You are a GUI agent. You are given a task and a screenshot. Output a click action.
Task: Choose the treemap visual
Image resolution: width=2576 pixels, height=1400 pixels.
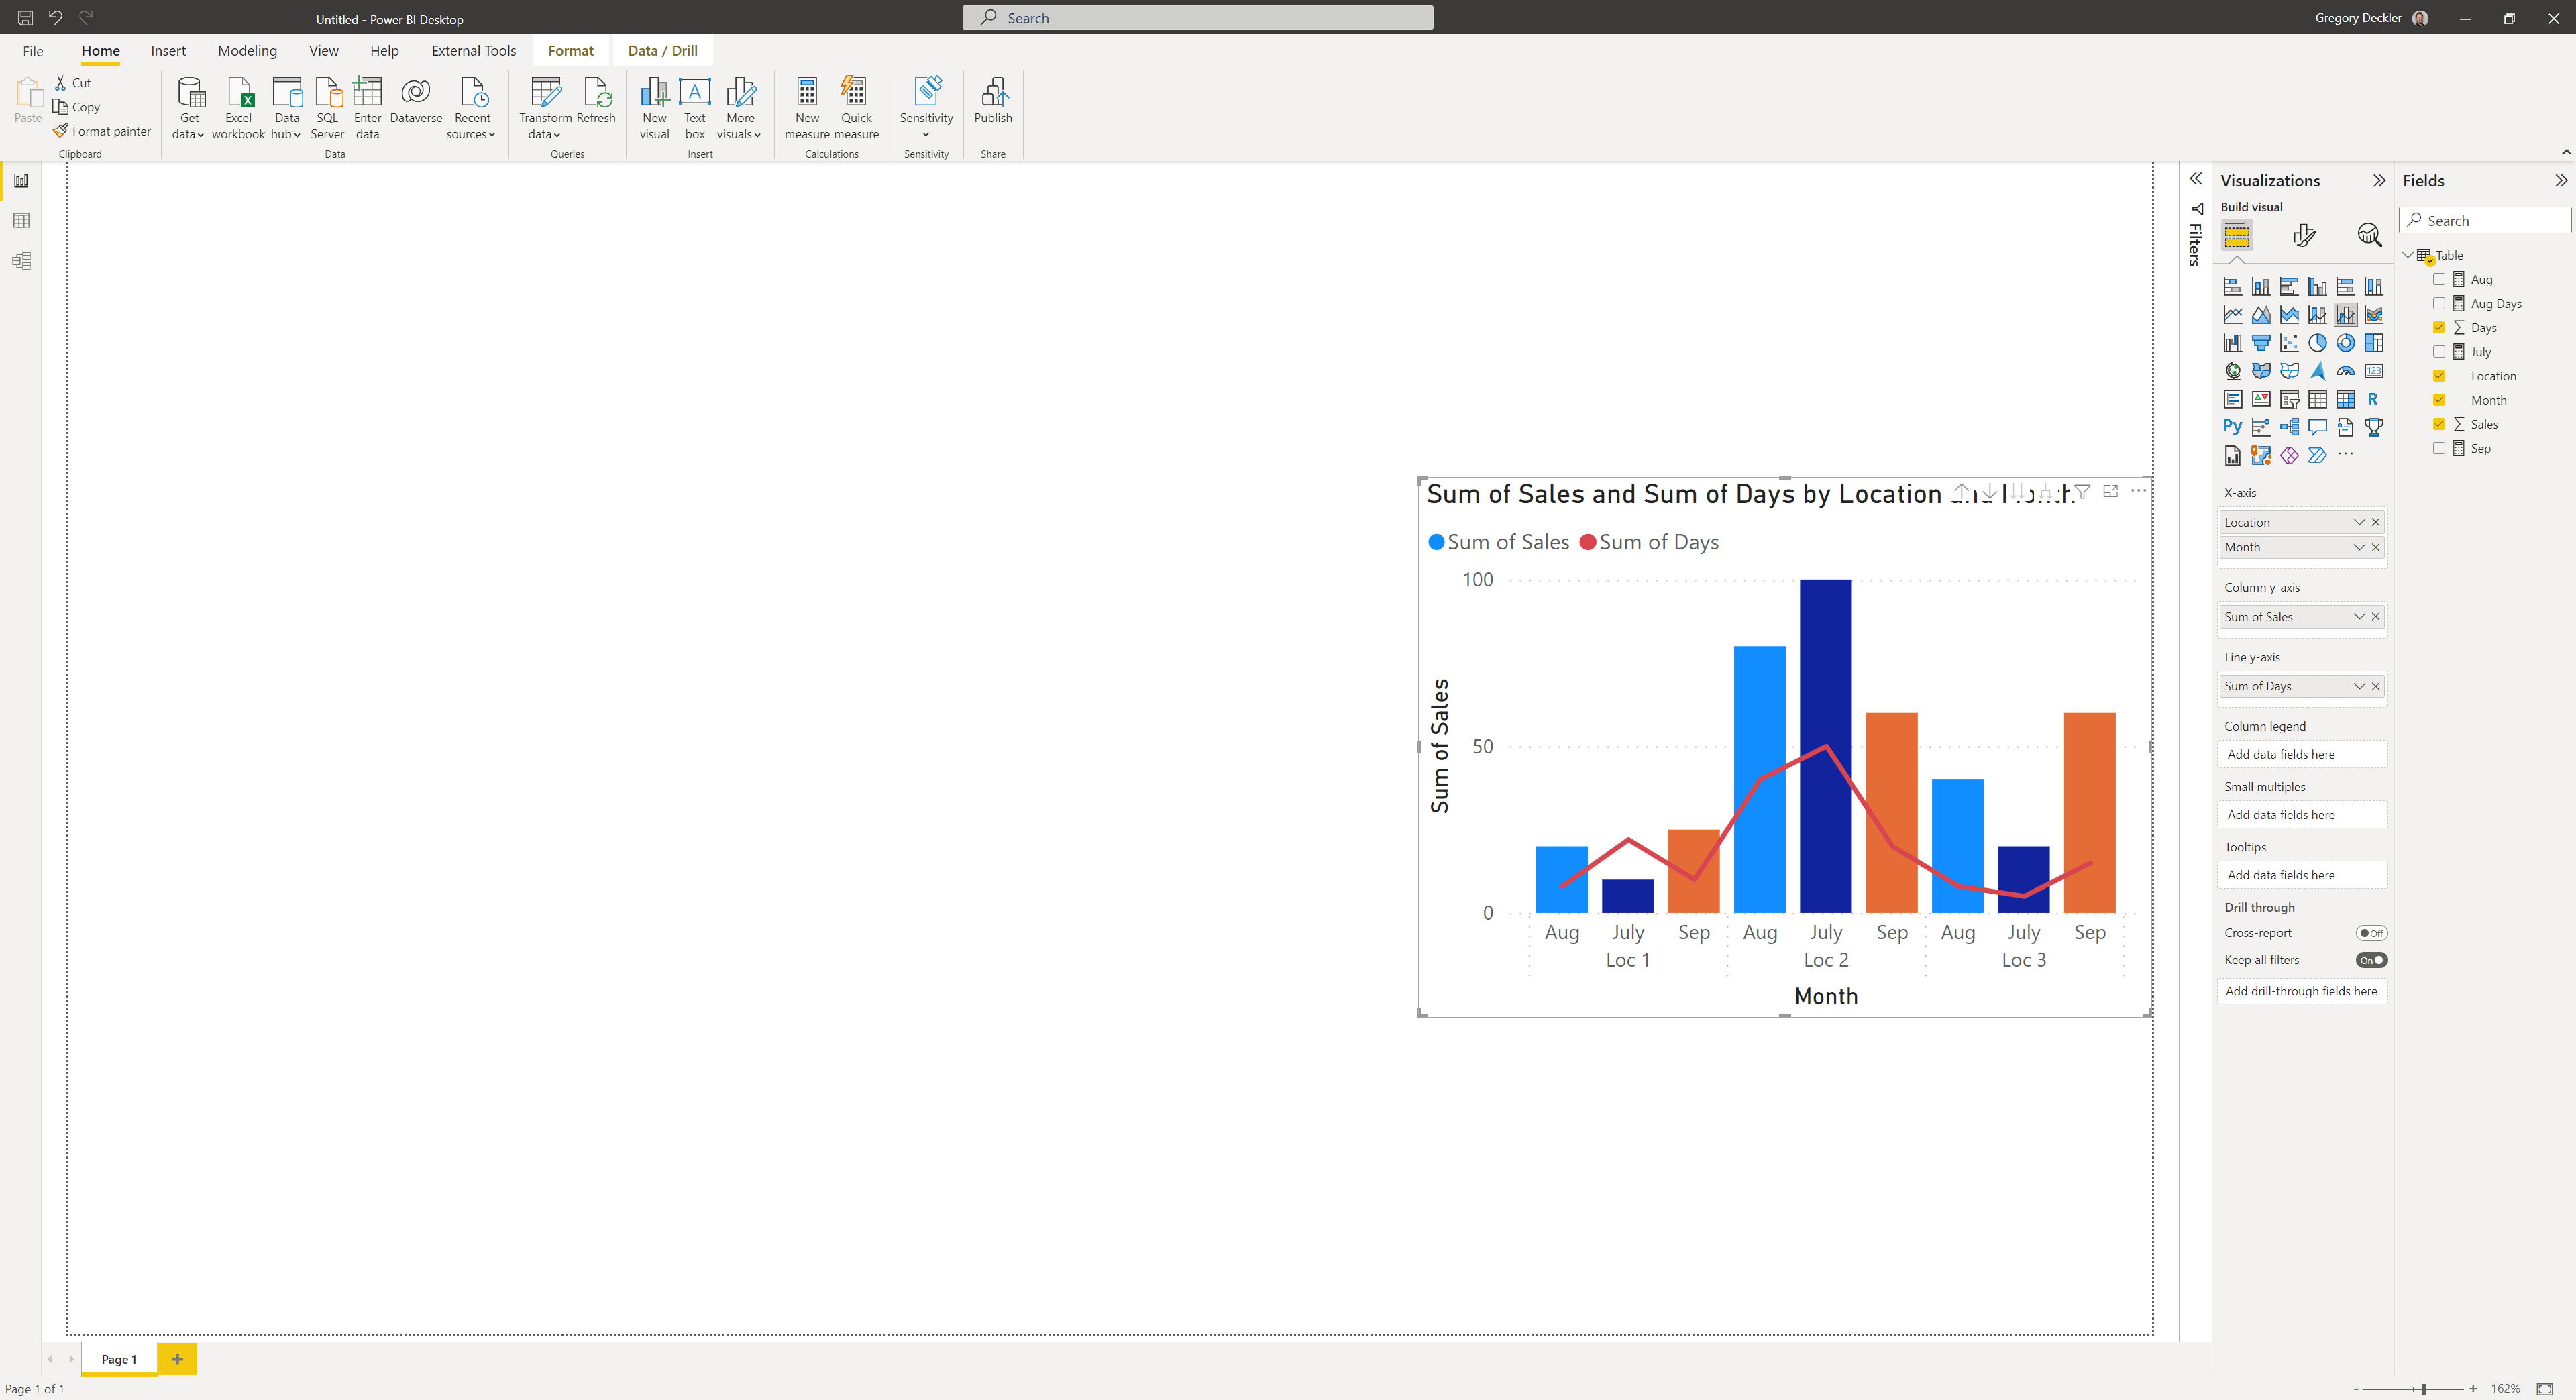(x=2374, y=343)
